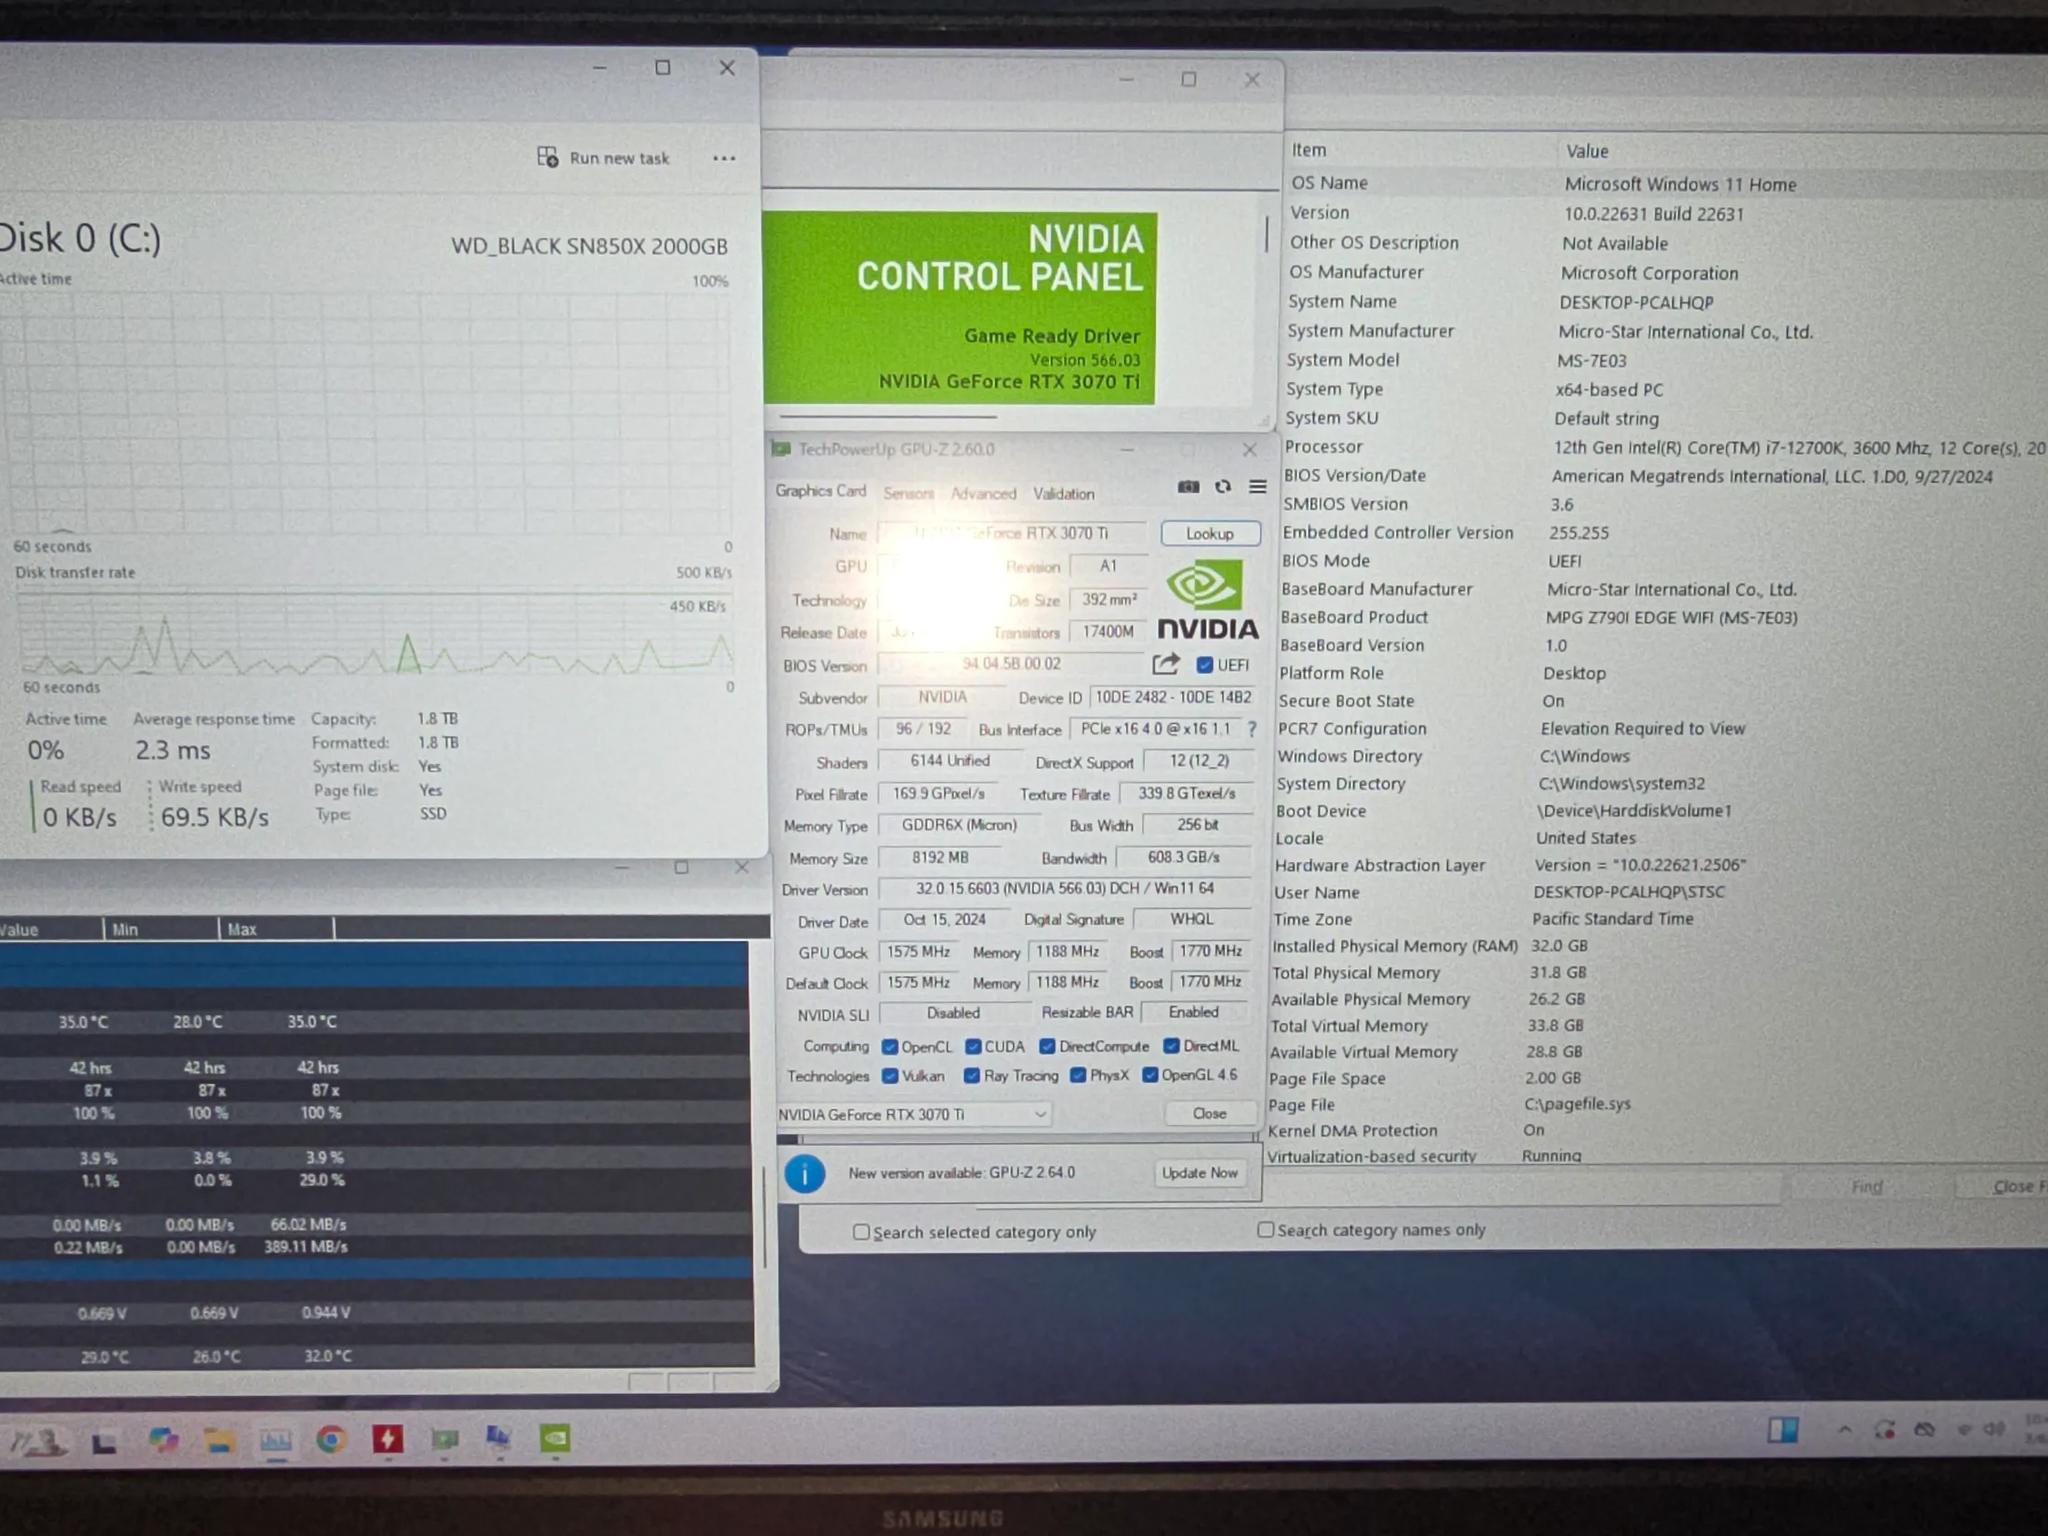The image size is (2048, 1536).
Task: Enable Search category names only checkbox
Action: (1265, 1229)
